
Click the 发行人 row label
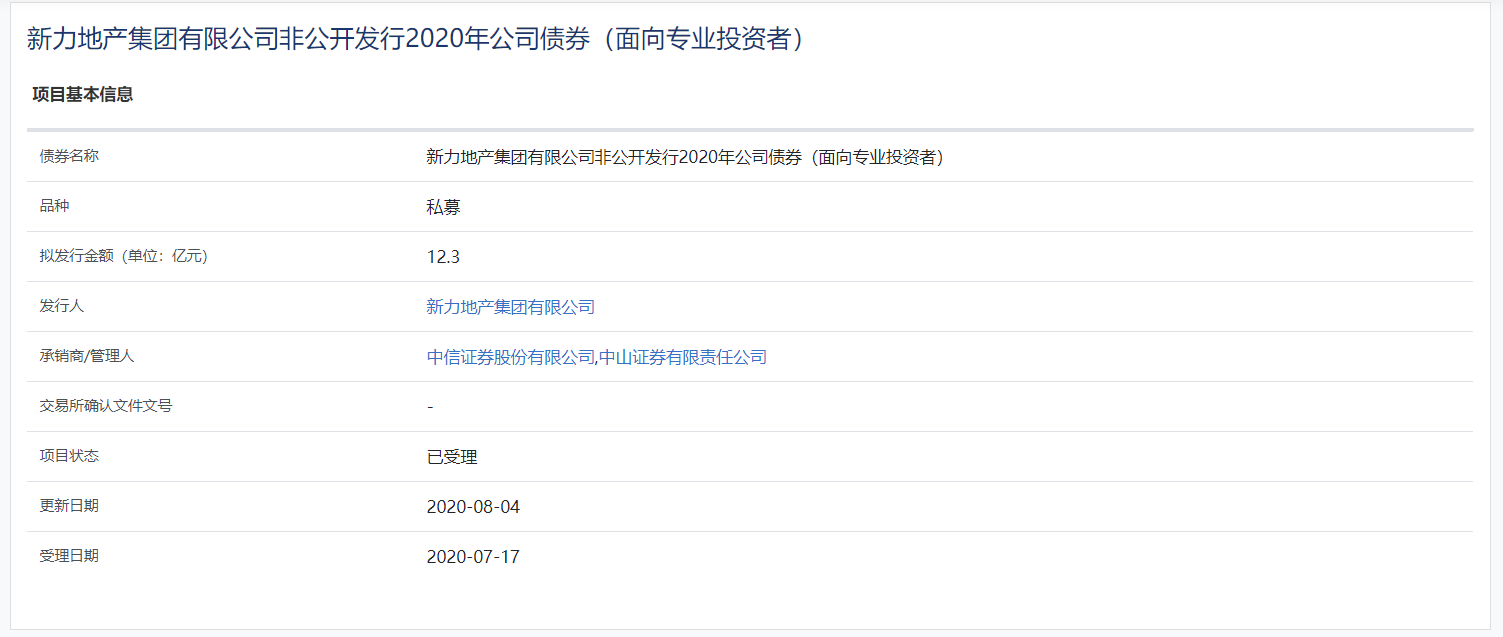click(x=62, y=306)
